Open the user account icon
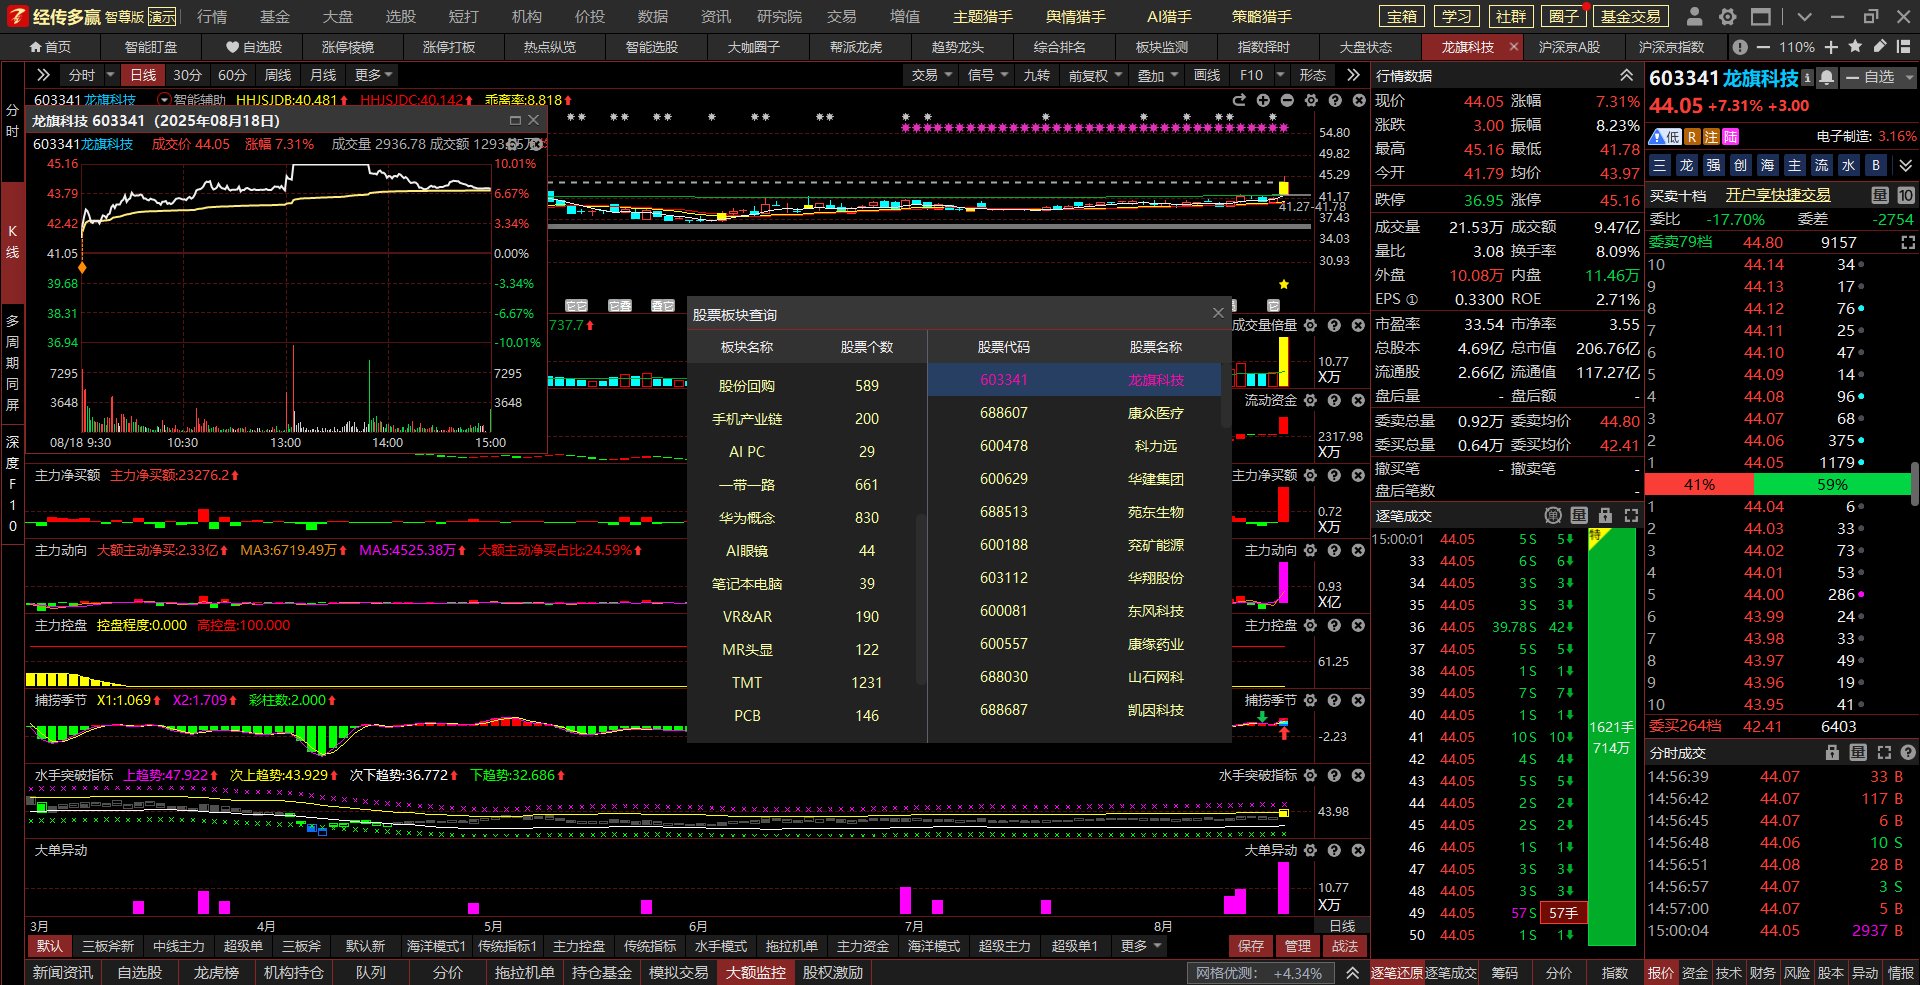Image resolution: width=1920 pixels, height=985 pixels. [1694, 16]
